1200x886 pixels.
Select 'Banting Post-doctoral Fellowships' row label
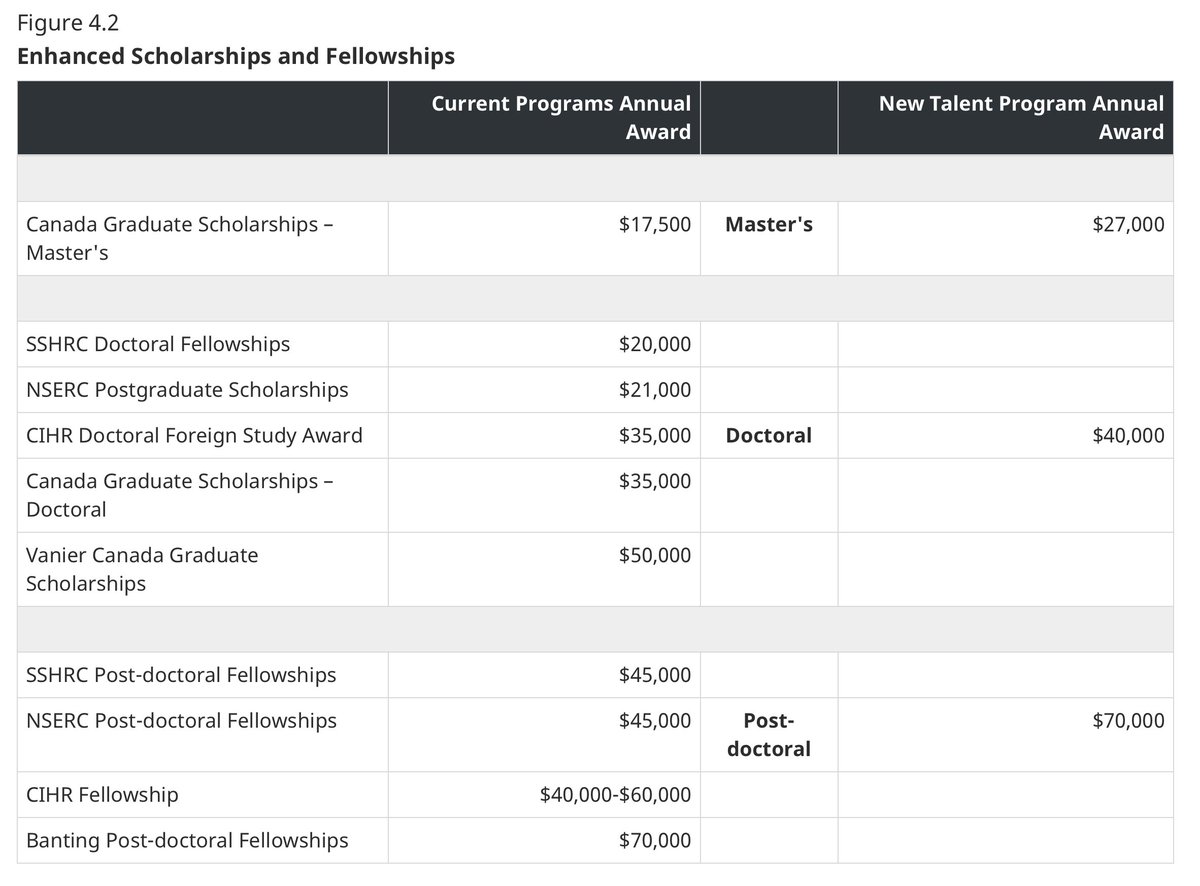point(187,840)
